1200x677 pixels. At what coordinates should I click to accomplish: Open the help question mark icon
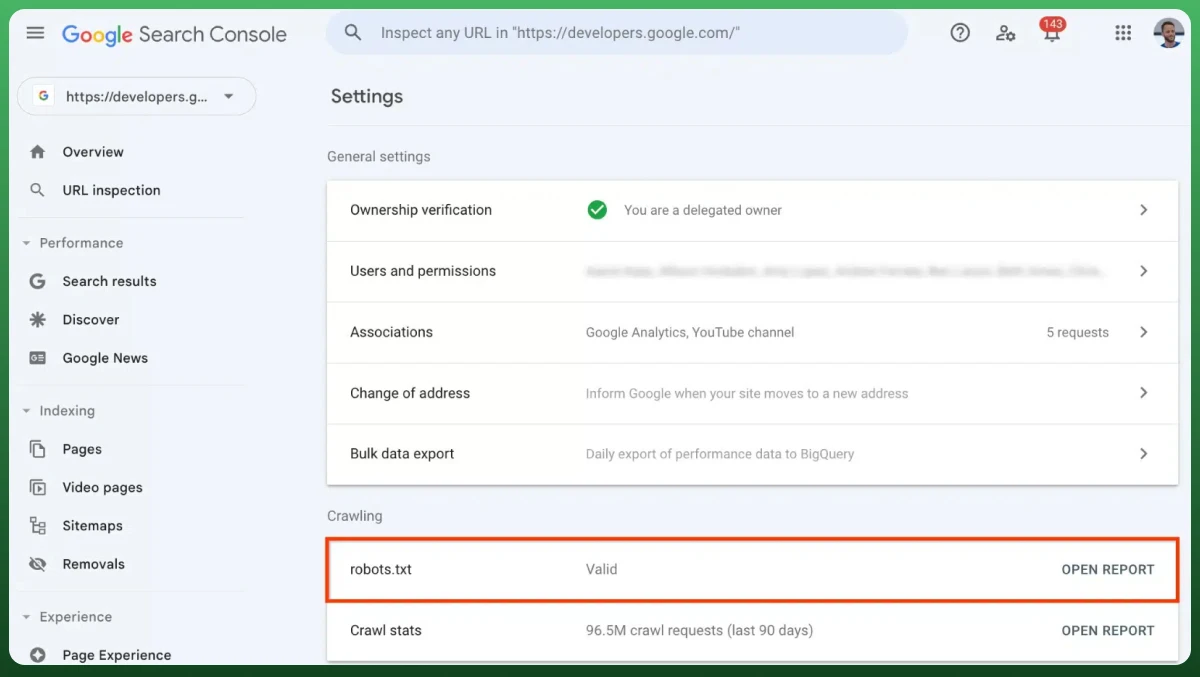click(x=960, y=33)
